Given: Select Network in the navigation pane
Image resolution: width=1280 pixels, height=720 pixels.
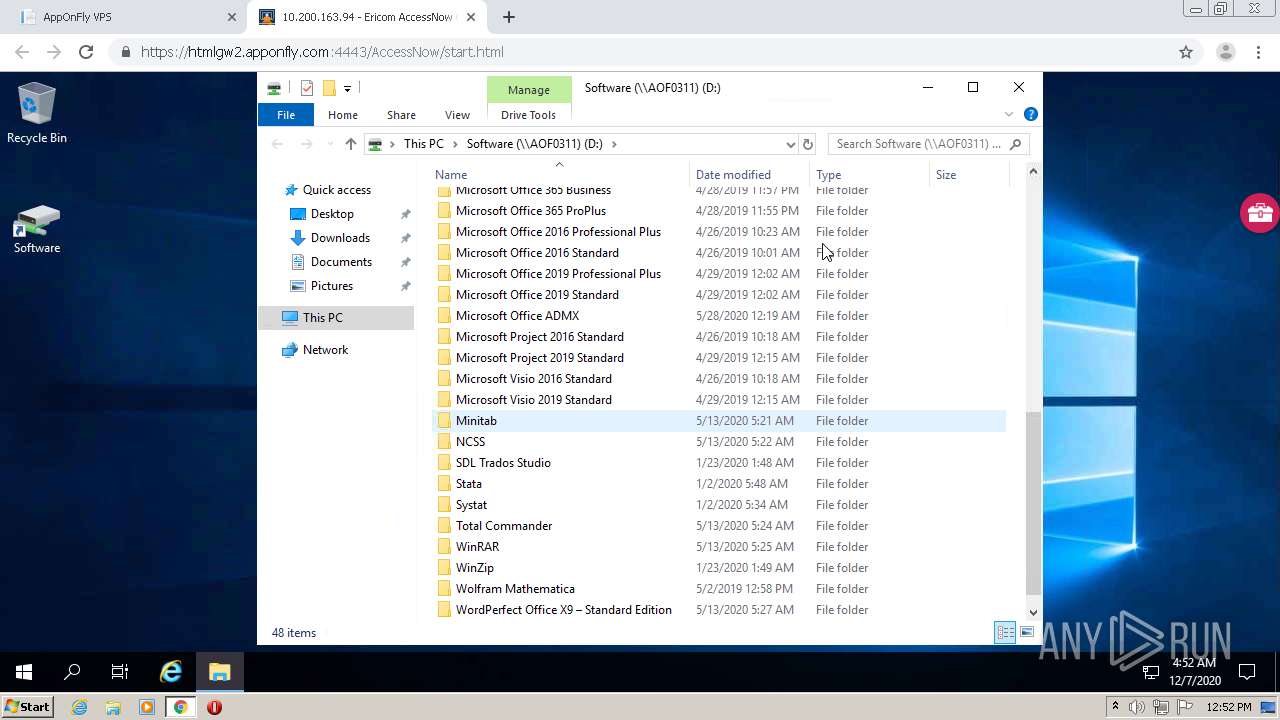Looking at the screenshot, I should tap(325, 350).
